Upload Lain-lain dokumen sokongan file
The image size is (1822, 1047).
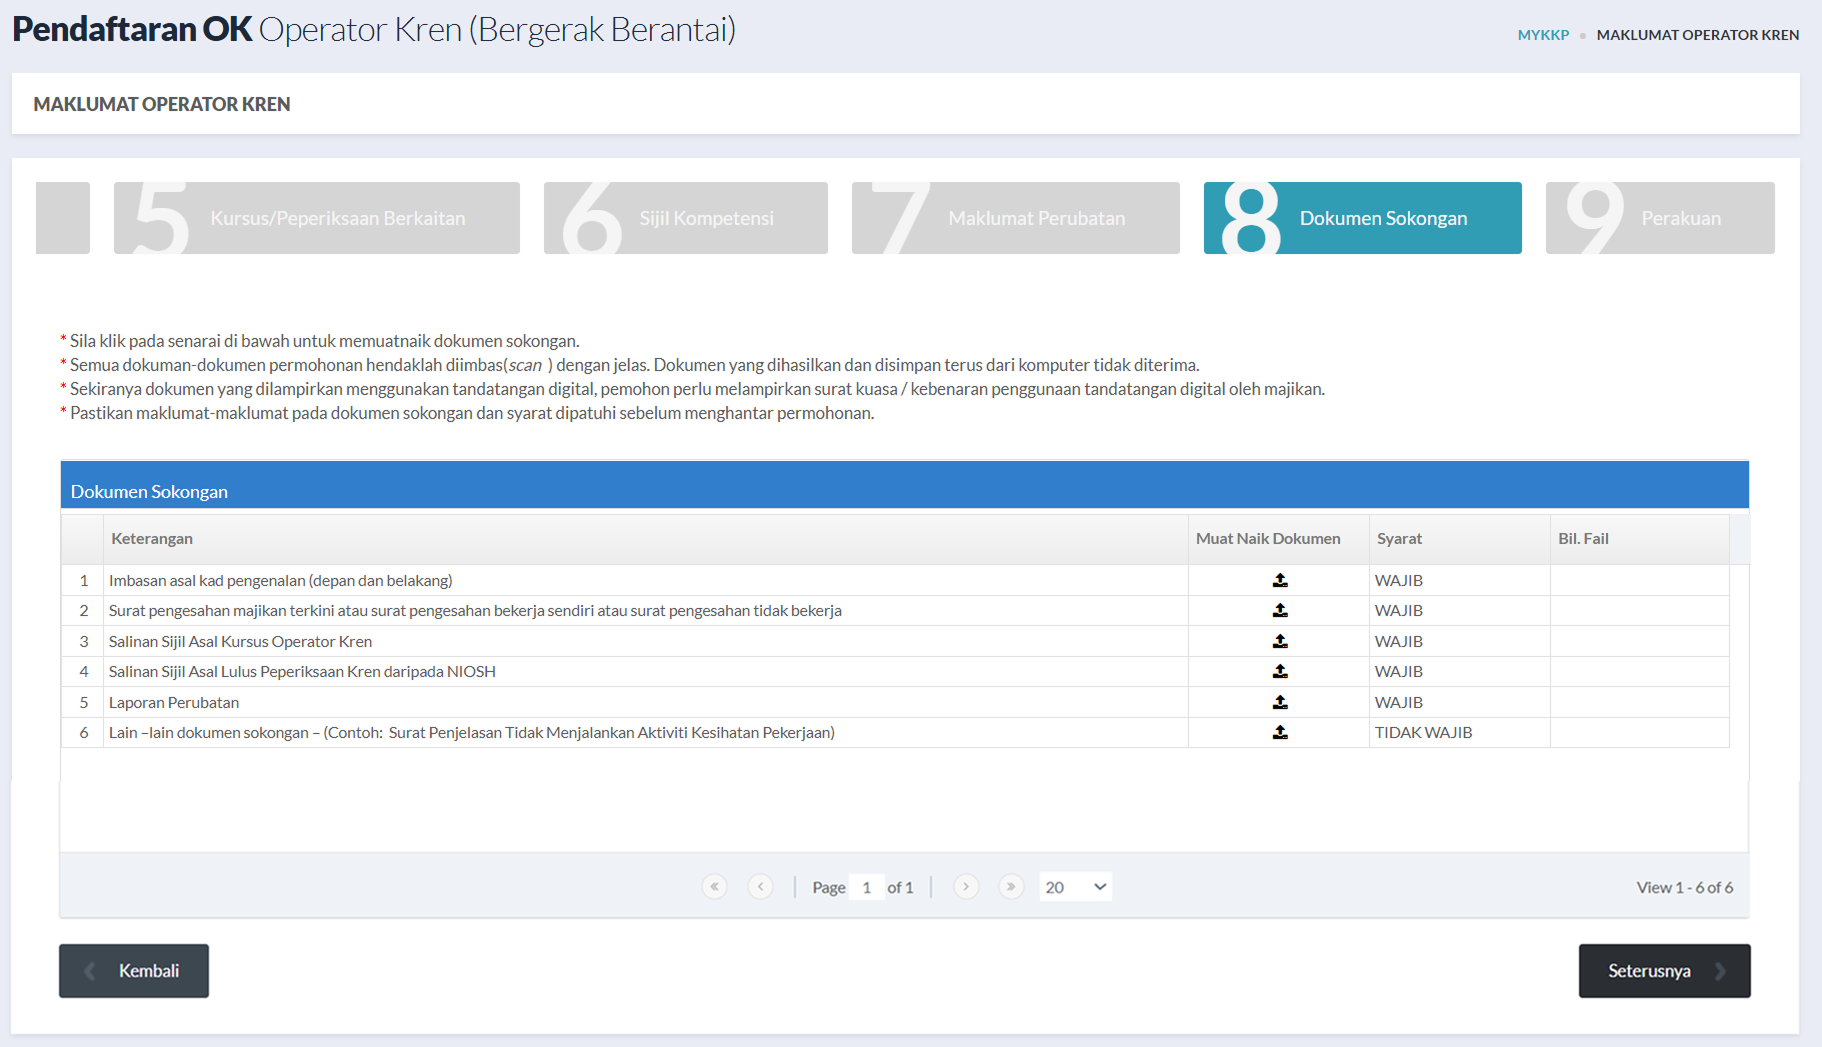click(x=1279, y=732)
